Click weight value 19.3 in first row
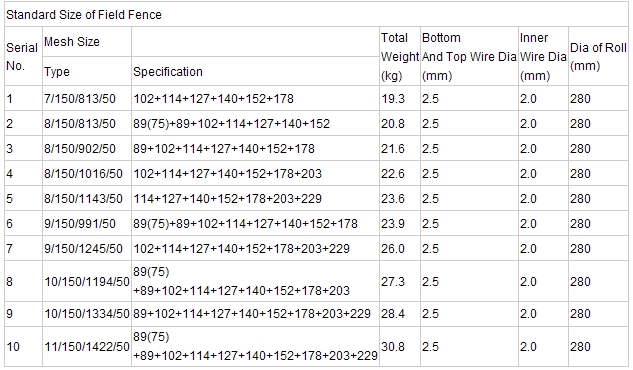 pos(393,98)
